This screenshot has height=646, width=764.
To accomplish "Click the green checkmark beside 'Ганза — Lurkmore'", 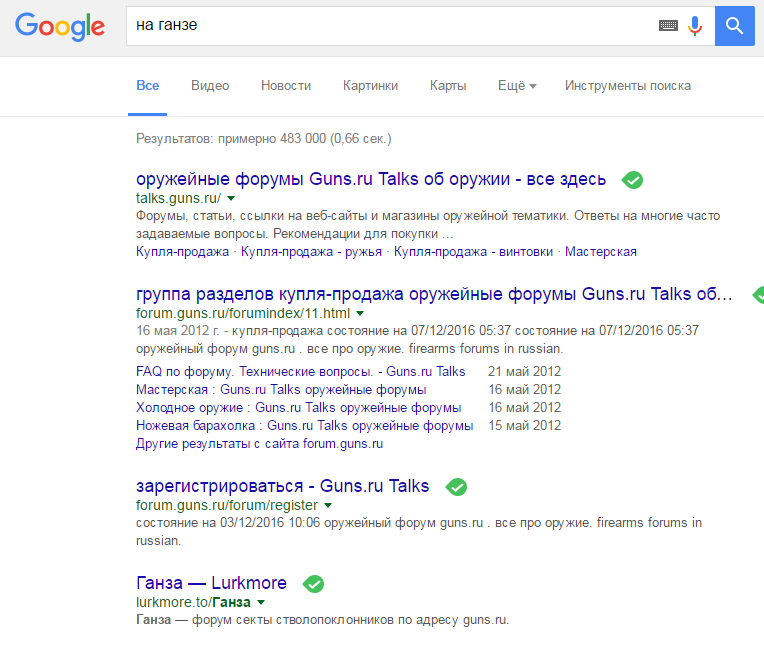I will pos(313,584).
